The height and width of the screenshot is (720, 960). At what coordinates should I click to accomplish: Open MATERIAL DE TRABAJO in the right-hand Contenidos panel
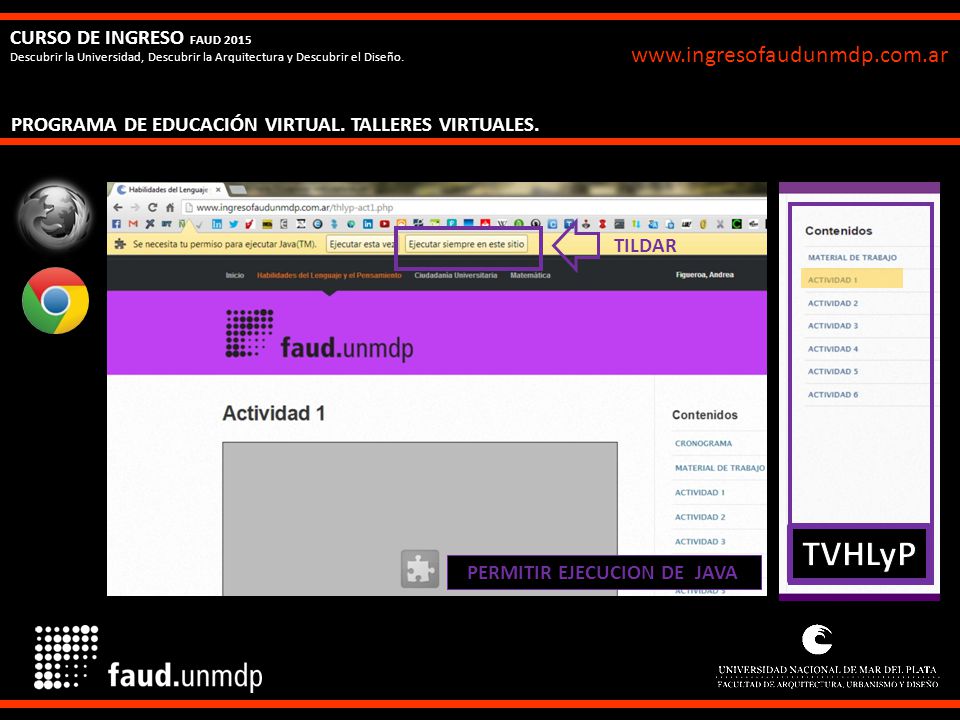(852, 258)
